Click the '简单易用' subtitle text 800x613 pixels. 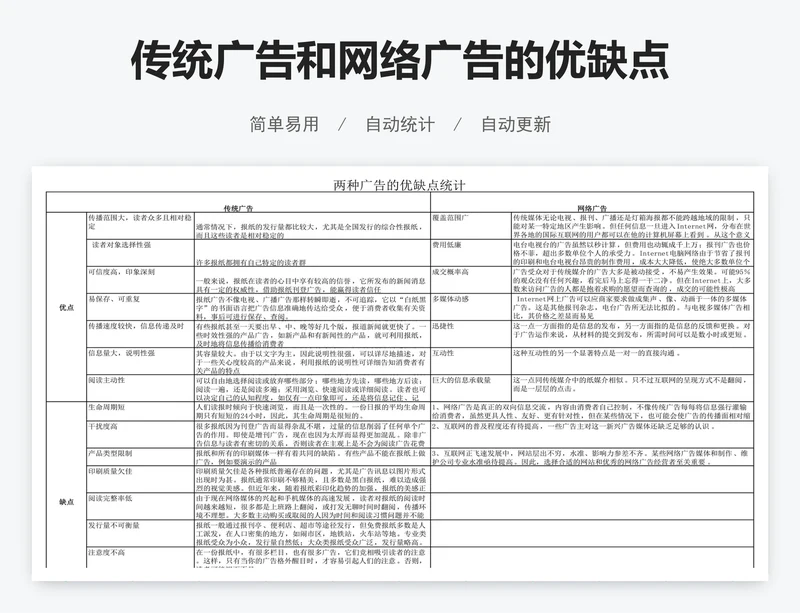tap(284, 124)
